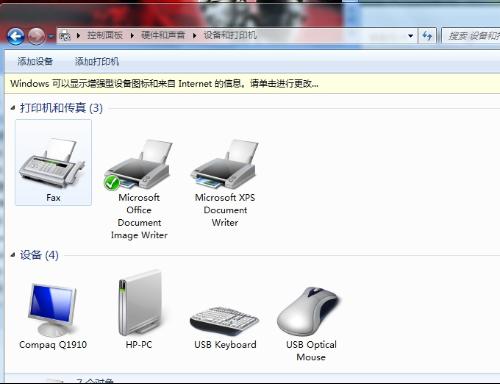The height and width of the screenshot is (384, 500).
Task: Click the Back navigation arrow
Action: (x=15, y=36)
